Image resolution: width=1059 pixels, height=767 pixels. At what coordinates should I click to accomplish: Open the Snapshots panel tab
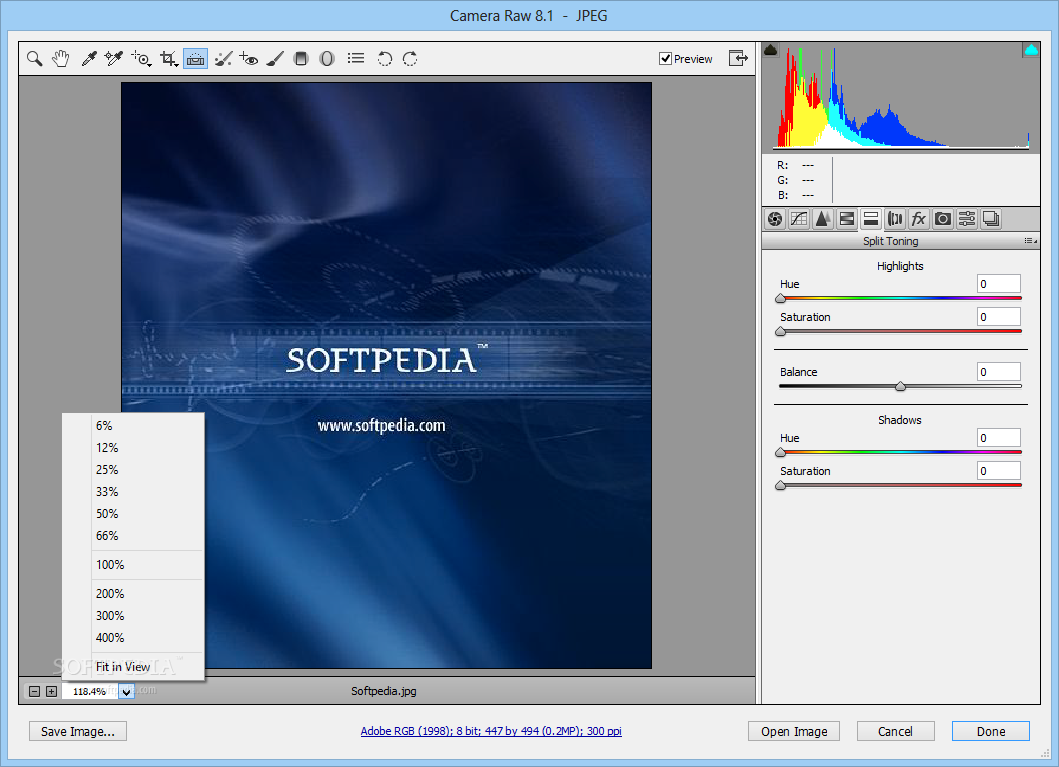point(991,219)
